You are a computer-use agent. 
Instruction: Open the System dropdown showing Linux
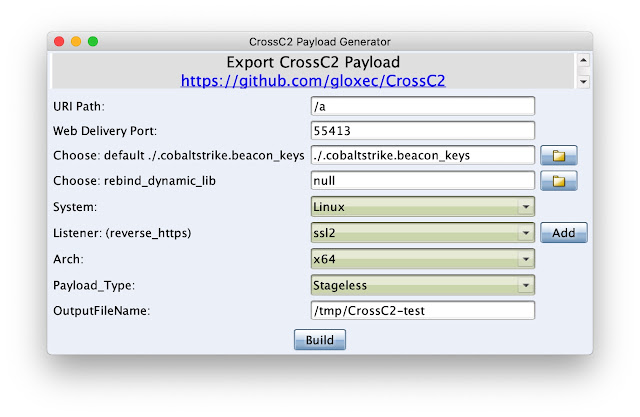click(422, 207)
